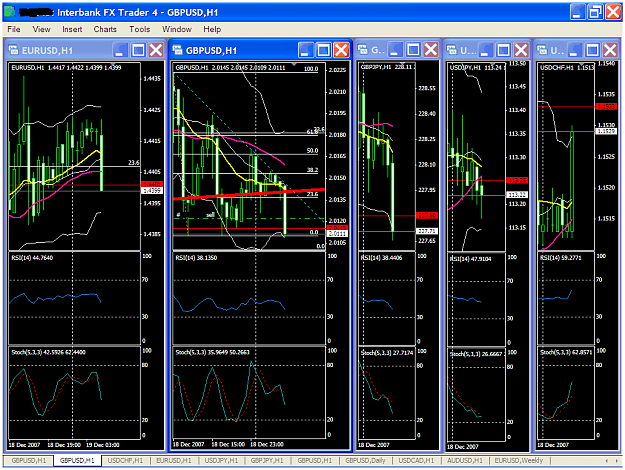The image size is (625, 470).
Task: Minimize the USDJPY chart window
Action: 485,50
